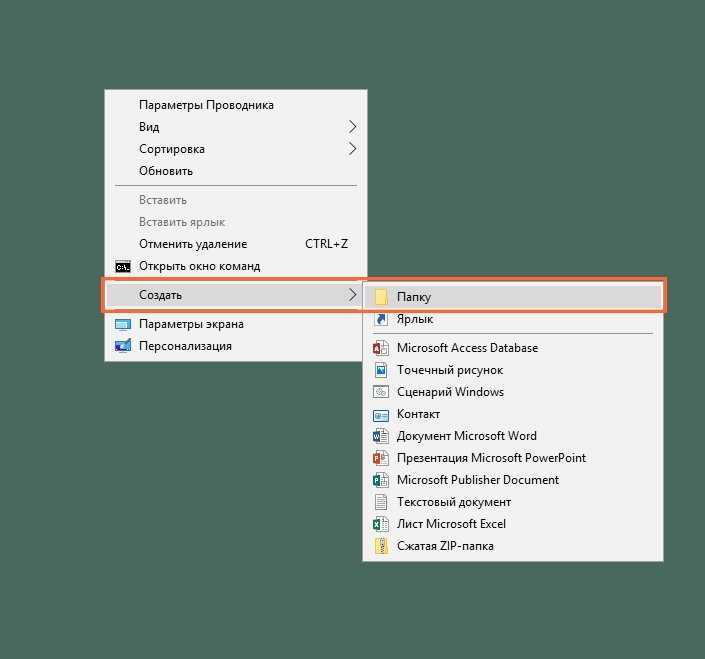Viewport: 705px width, 659px height.
Task: Click the command prompt icon
Action: click(123, 267)
